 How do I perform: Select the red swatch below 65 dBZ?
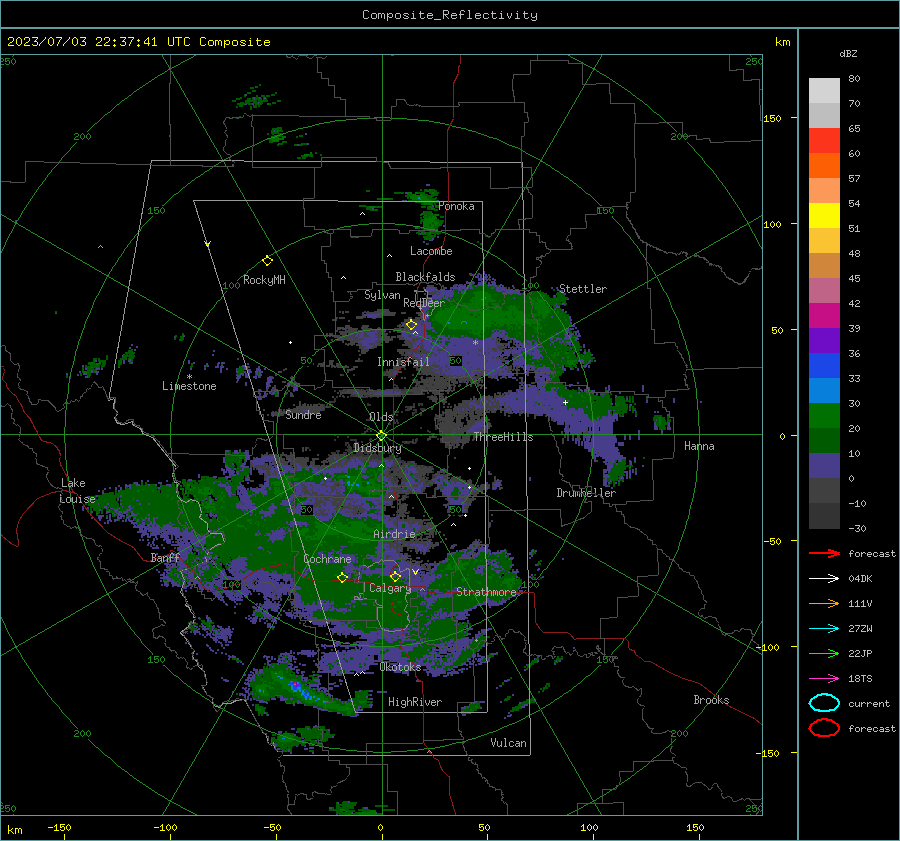point(824,140)
